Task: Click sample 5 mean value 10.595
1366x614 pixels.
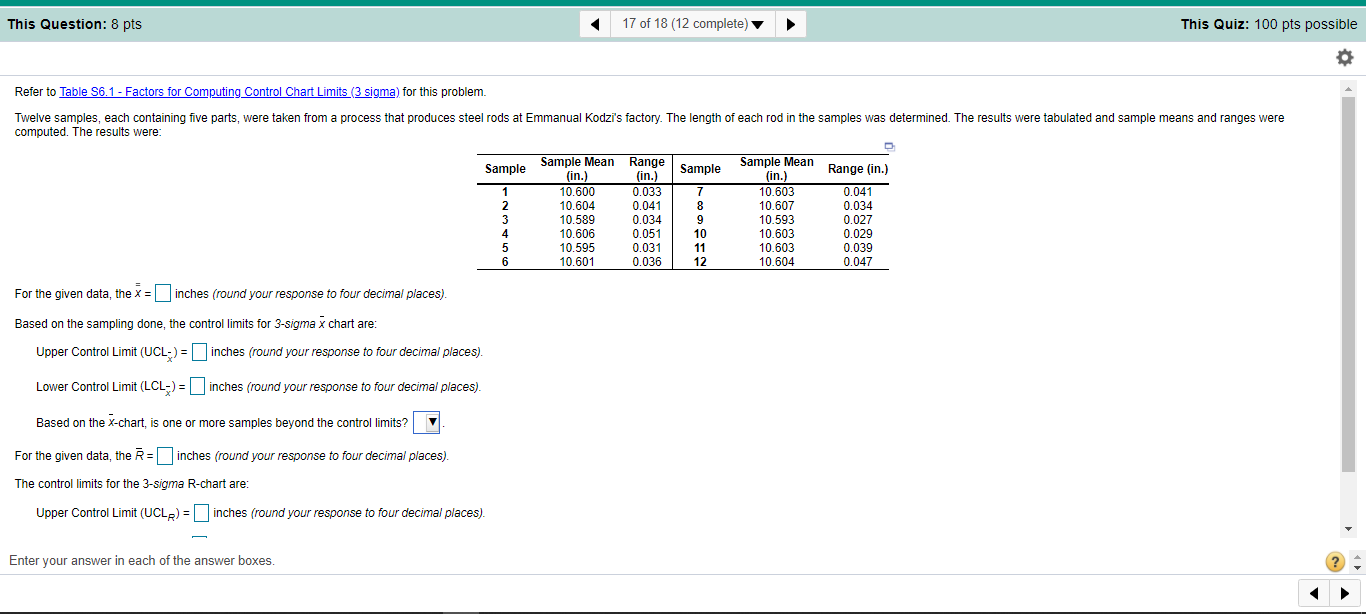Action: point(577,248)
